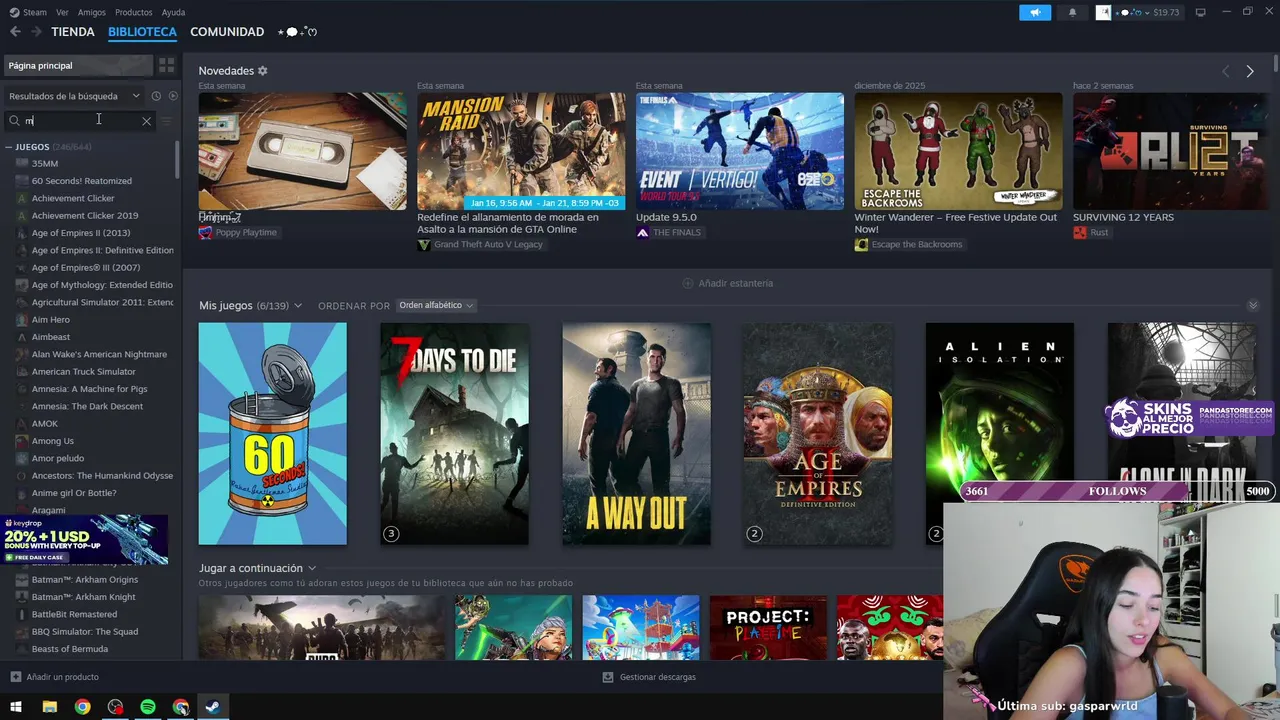This screenshot has width=1280, height=720.
Task: Open File Explorer from the taskbar
Action: click(x=49, y=707)
